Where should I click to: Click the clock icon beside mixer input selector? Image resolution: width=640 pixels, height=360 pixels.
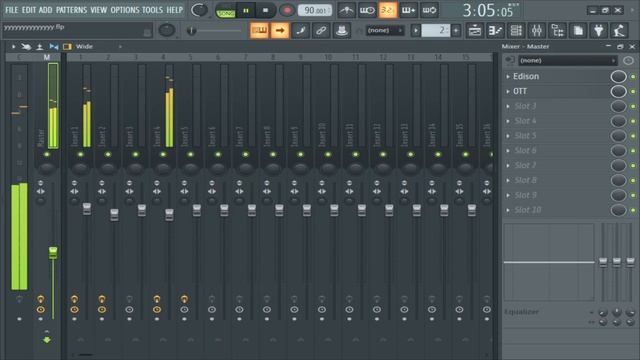tap(628, 60)
